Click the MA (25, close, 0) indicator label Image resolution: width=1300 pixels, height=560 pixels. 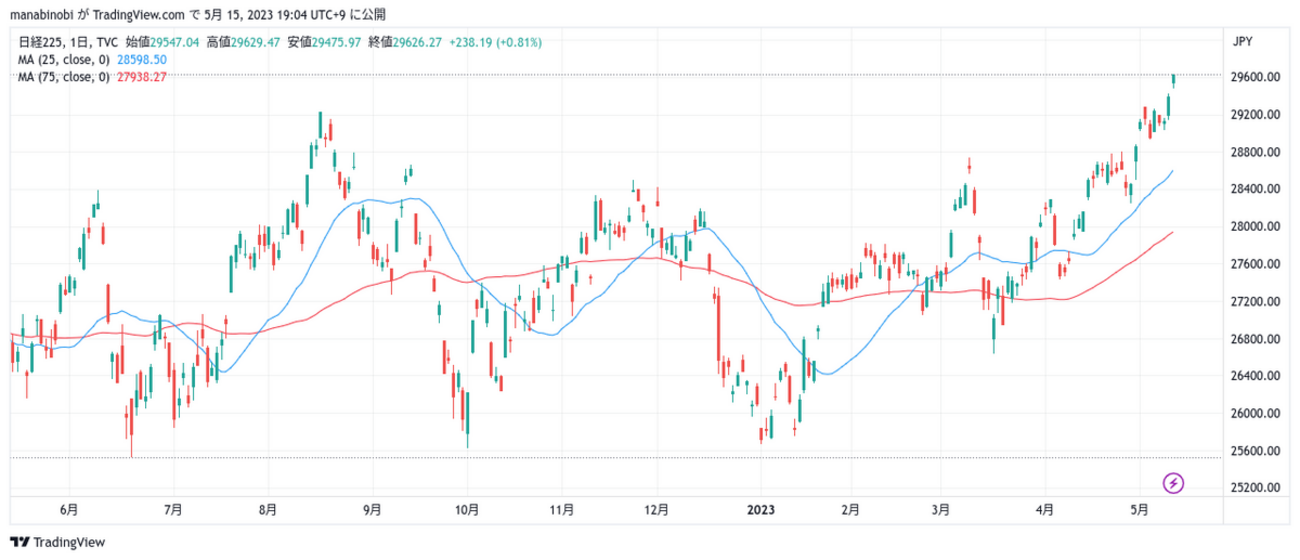(62, 60)
